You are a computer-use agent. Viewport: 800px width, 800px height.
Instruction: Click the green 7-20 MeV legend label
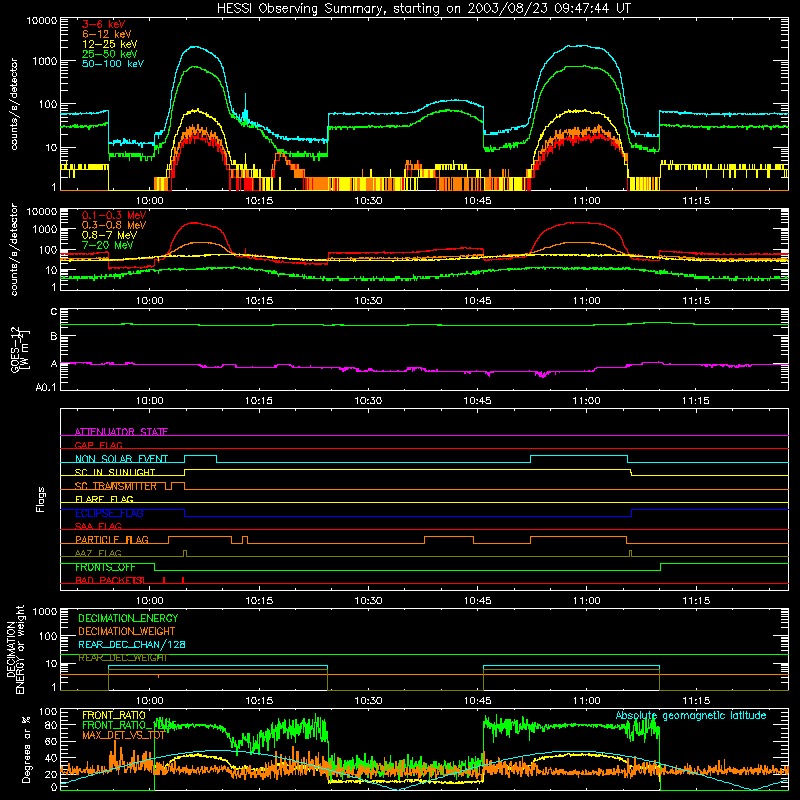point(107,245)
